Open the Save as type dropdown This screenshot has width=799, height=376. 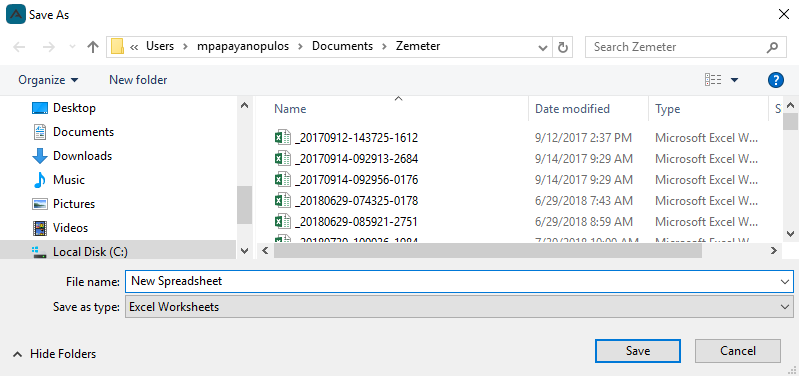click(459, 307)
